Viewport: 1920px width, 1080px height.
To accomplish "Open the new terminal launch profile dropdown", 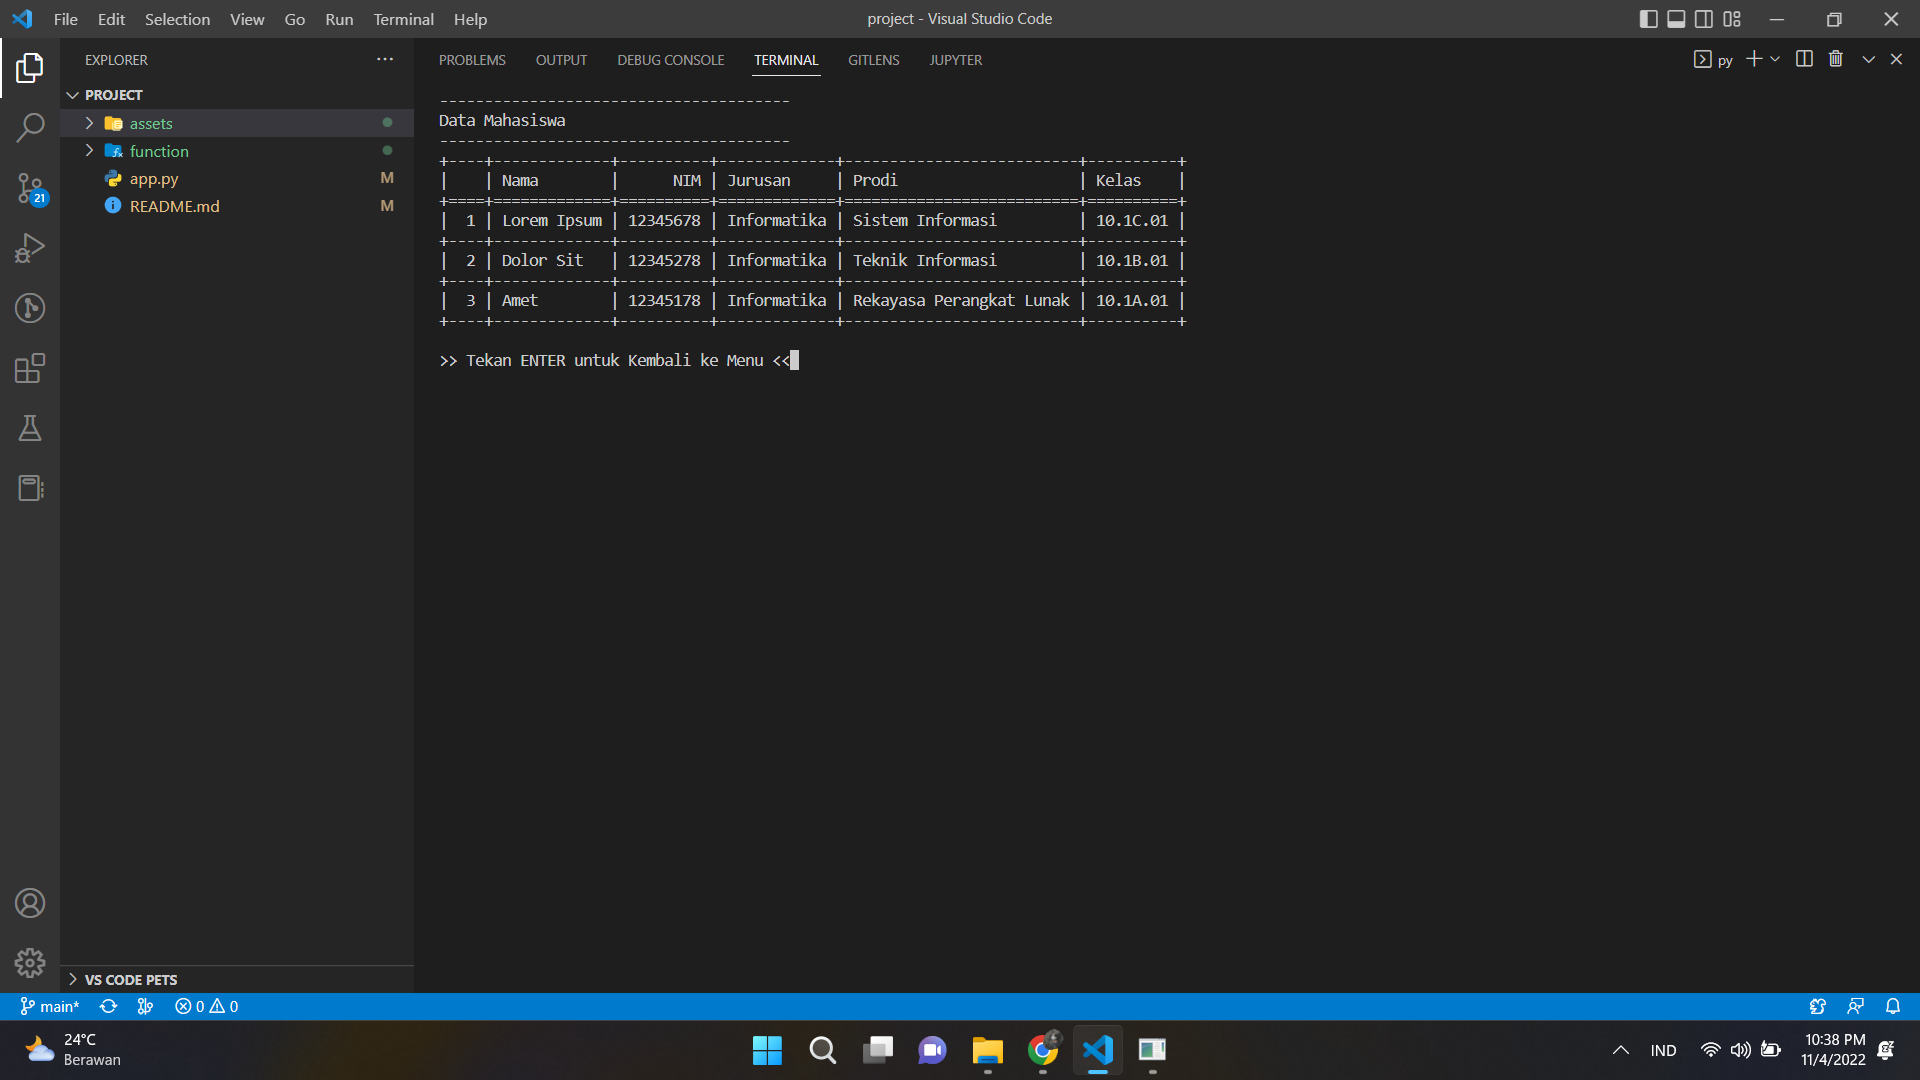I will 1775,59.
